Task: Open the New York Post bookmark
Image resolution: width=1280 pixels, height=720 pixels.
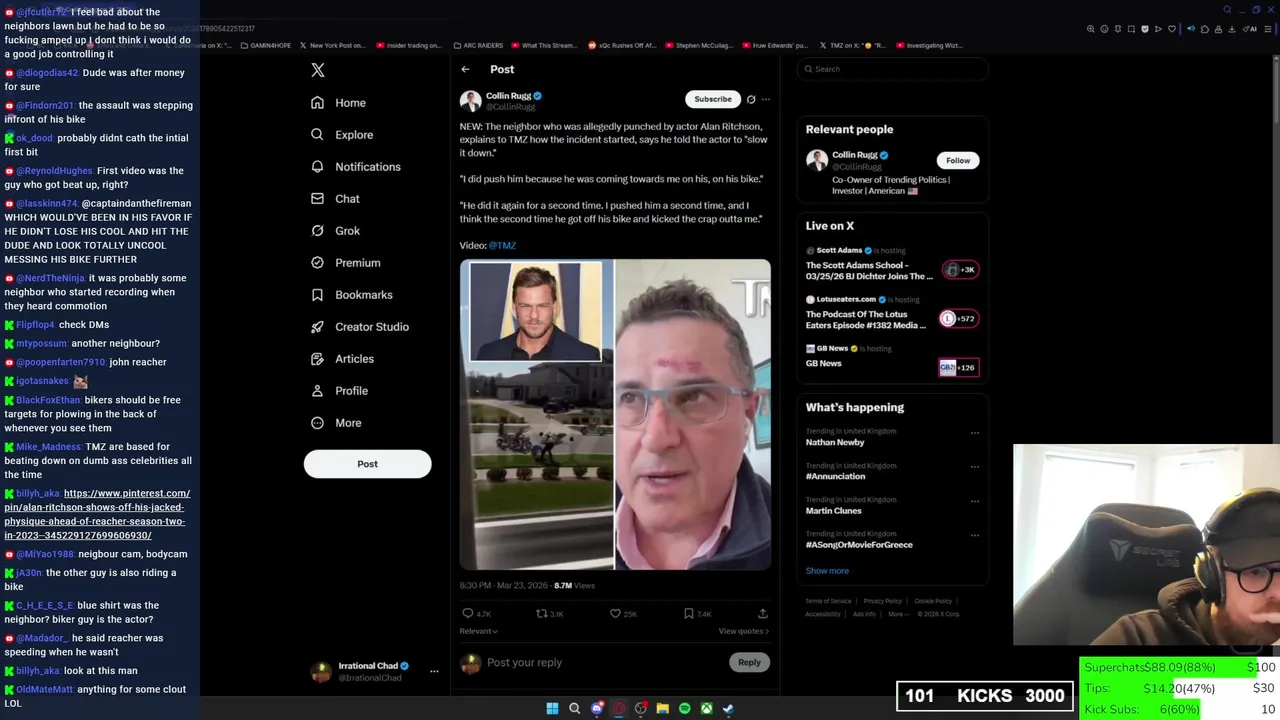Action: tap(333, 45)
